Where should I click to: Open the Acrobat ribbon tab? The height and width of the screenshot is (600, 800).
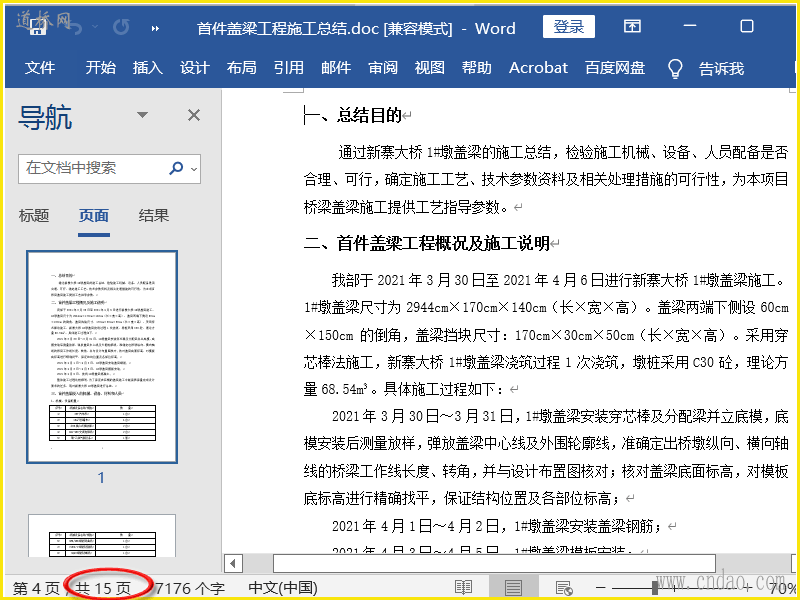tap(538, 67)
